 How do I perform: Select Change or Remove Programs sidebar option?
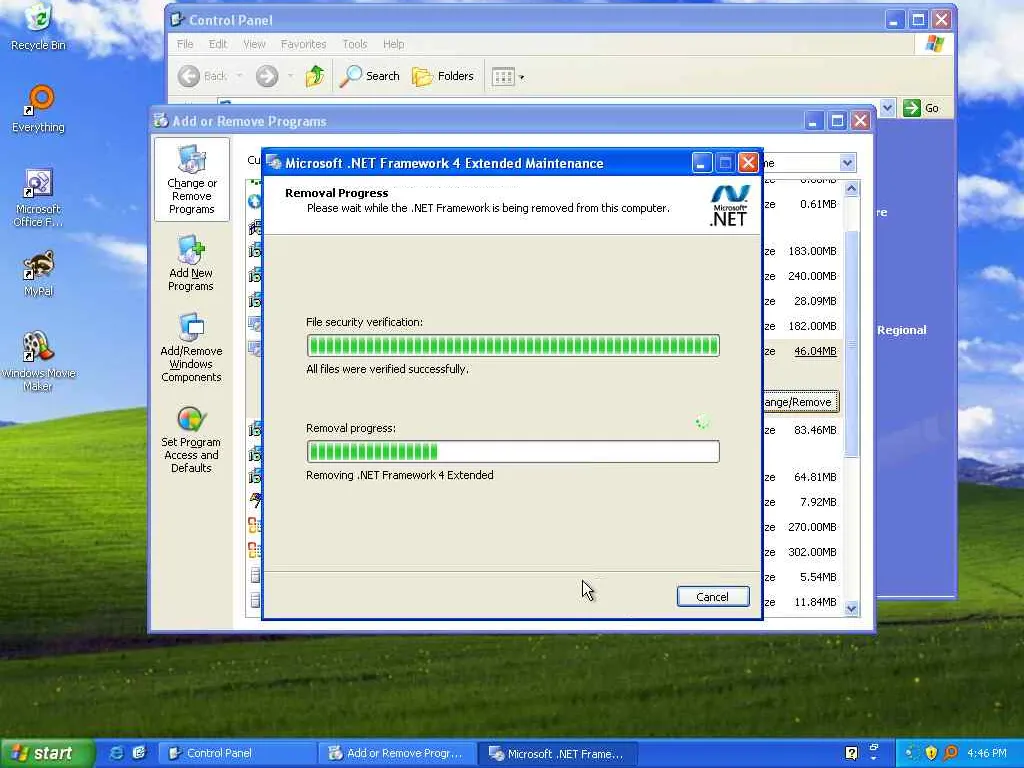191,179
